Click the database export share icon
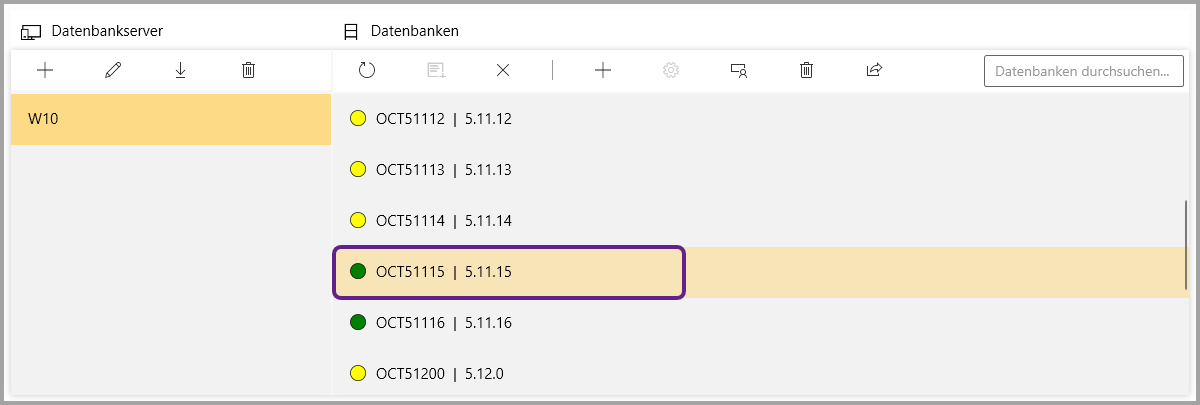1200x405 pixels. click(874, 70)
